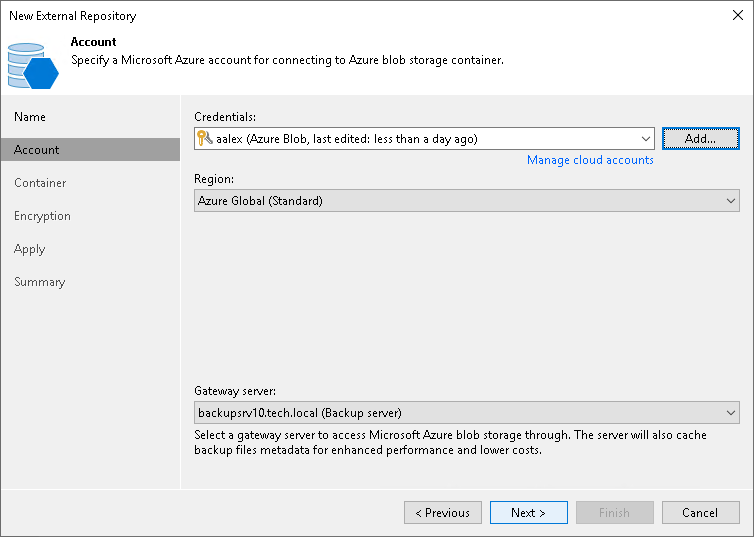
Task: Select the Account wizard step
Action: (37, 150)
